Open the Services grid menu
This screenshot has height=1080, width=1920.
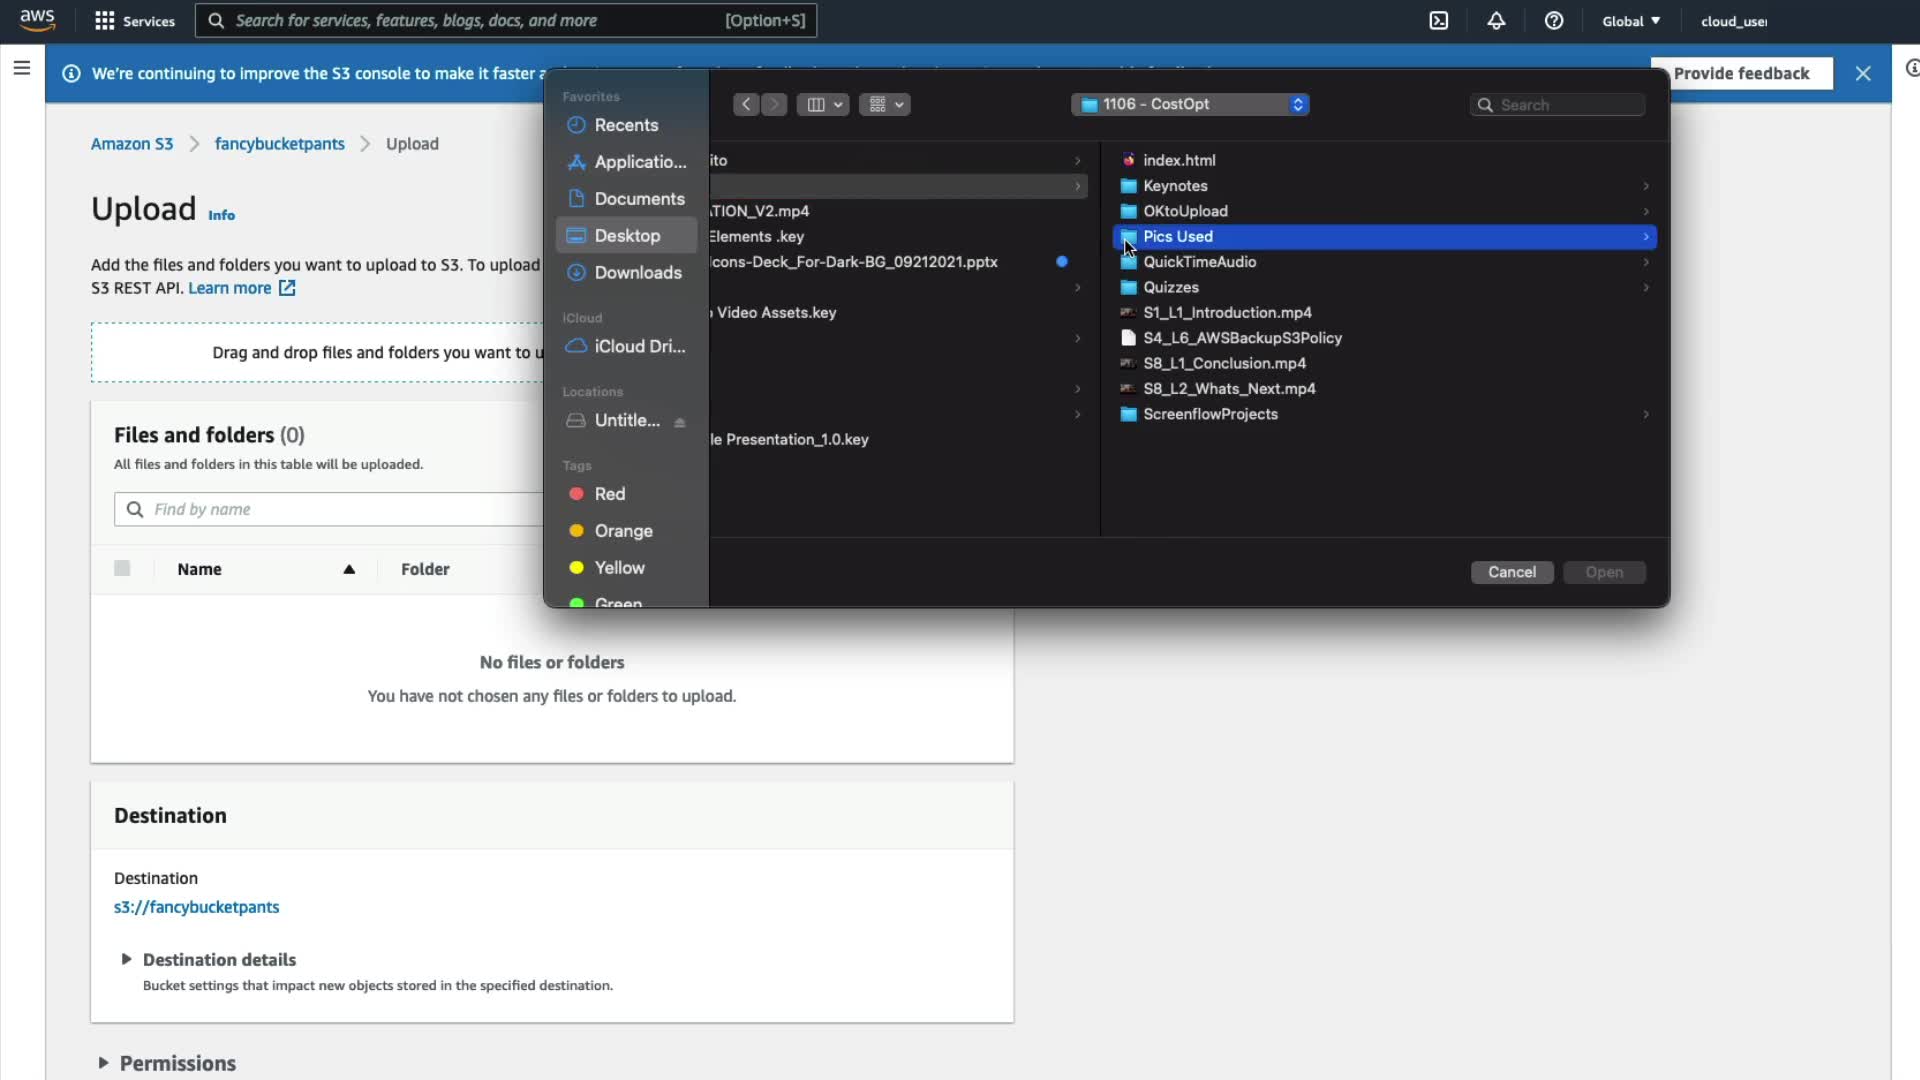(134, 21)
